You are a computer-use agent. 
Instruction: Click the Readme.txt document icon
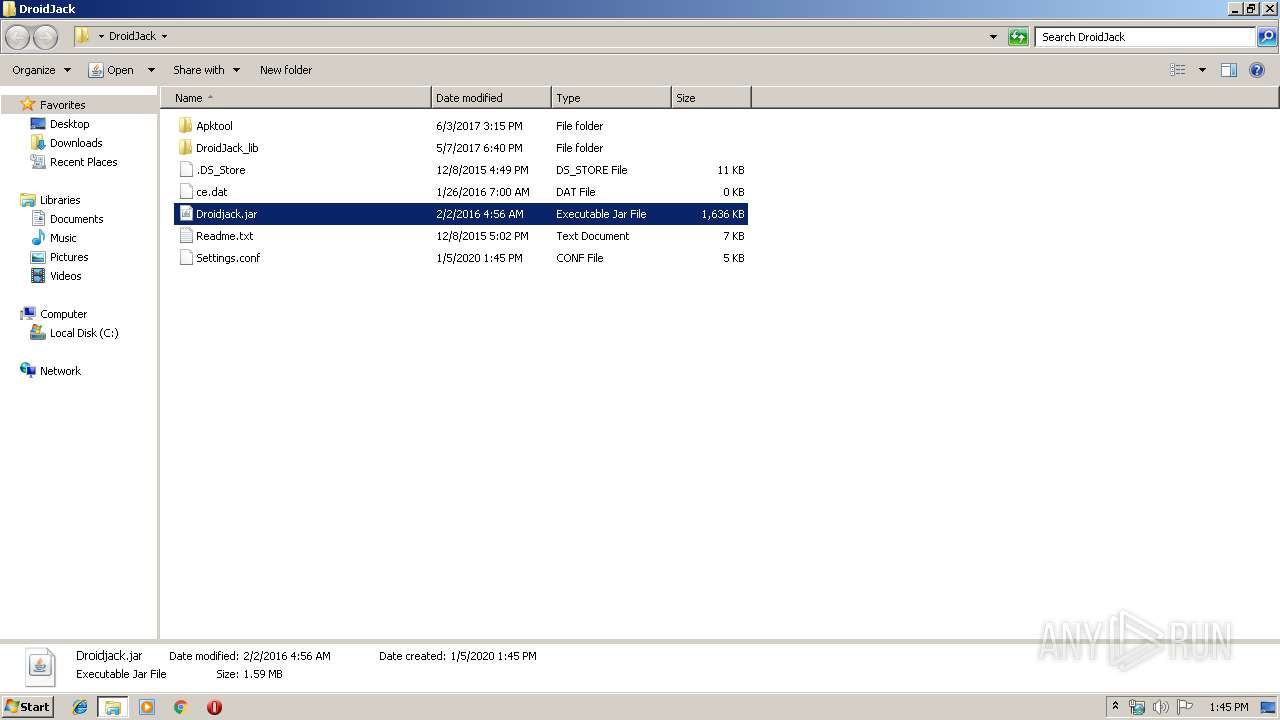(x=185, y=236)
